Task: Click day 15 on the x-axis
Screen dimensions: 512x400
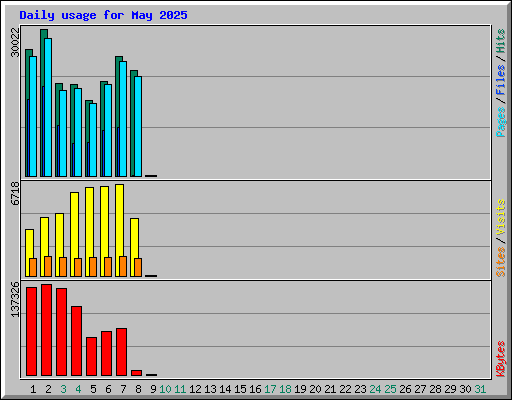Action: (x=240, y=389)
